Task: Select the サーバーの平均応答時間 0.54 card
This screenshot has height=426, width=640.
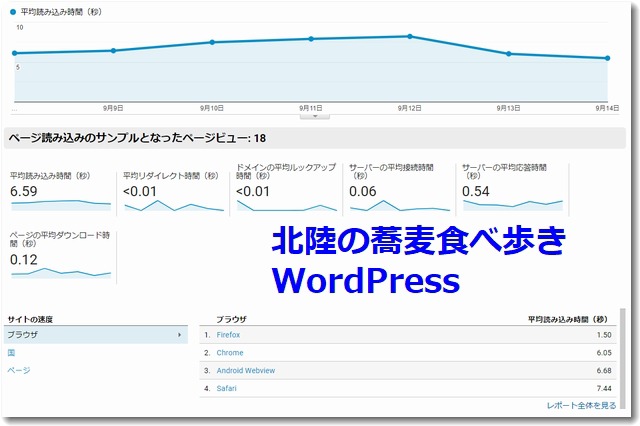Action: pos(513,190)
